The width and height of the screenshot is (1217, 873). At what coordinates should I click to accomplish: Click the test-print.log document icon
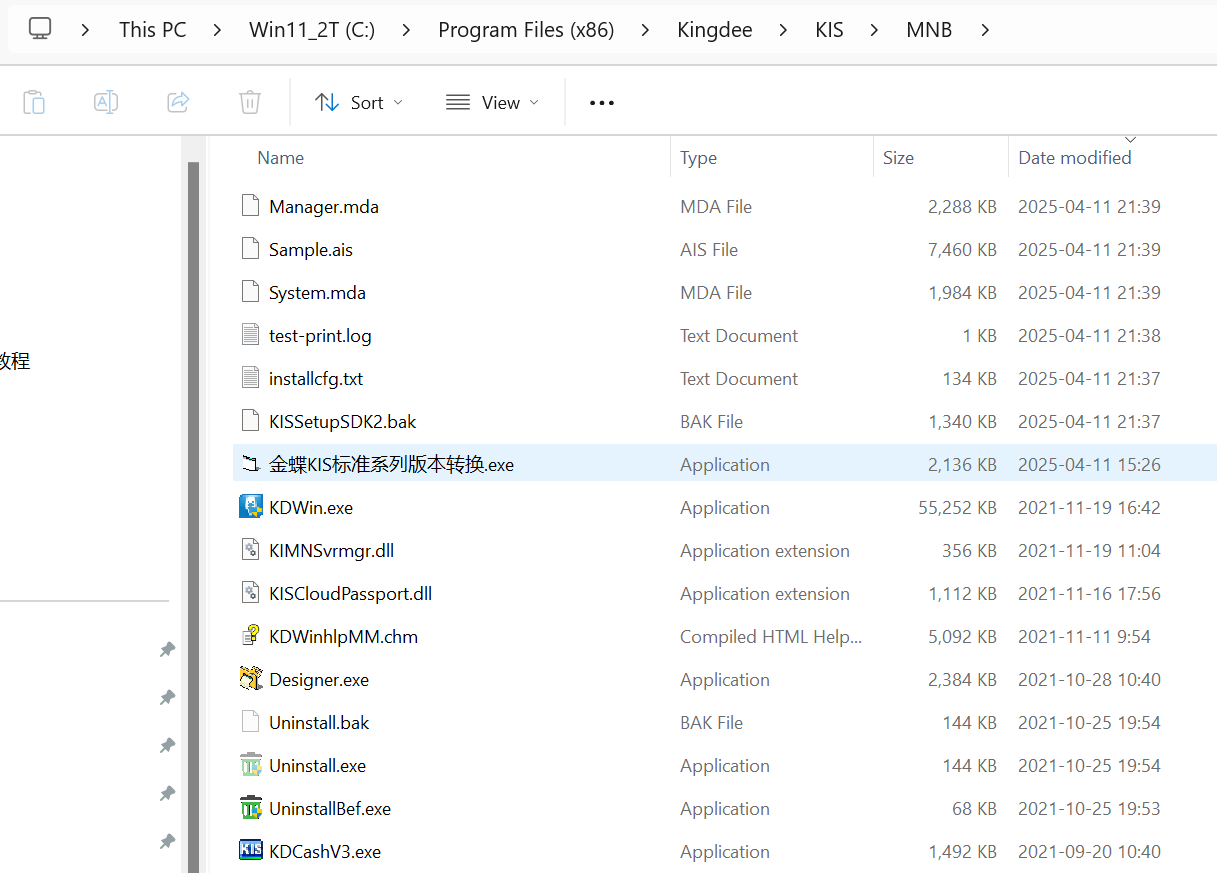pos(251,335)
